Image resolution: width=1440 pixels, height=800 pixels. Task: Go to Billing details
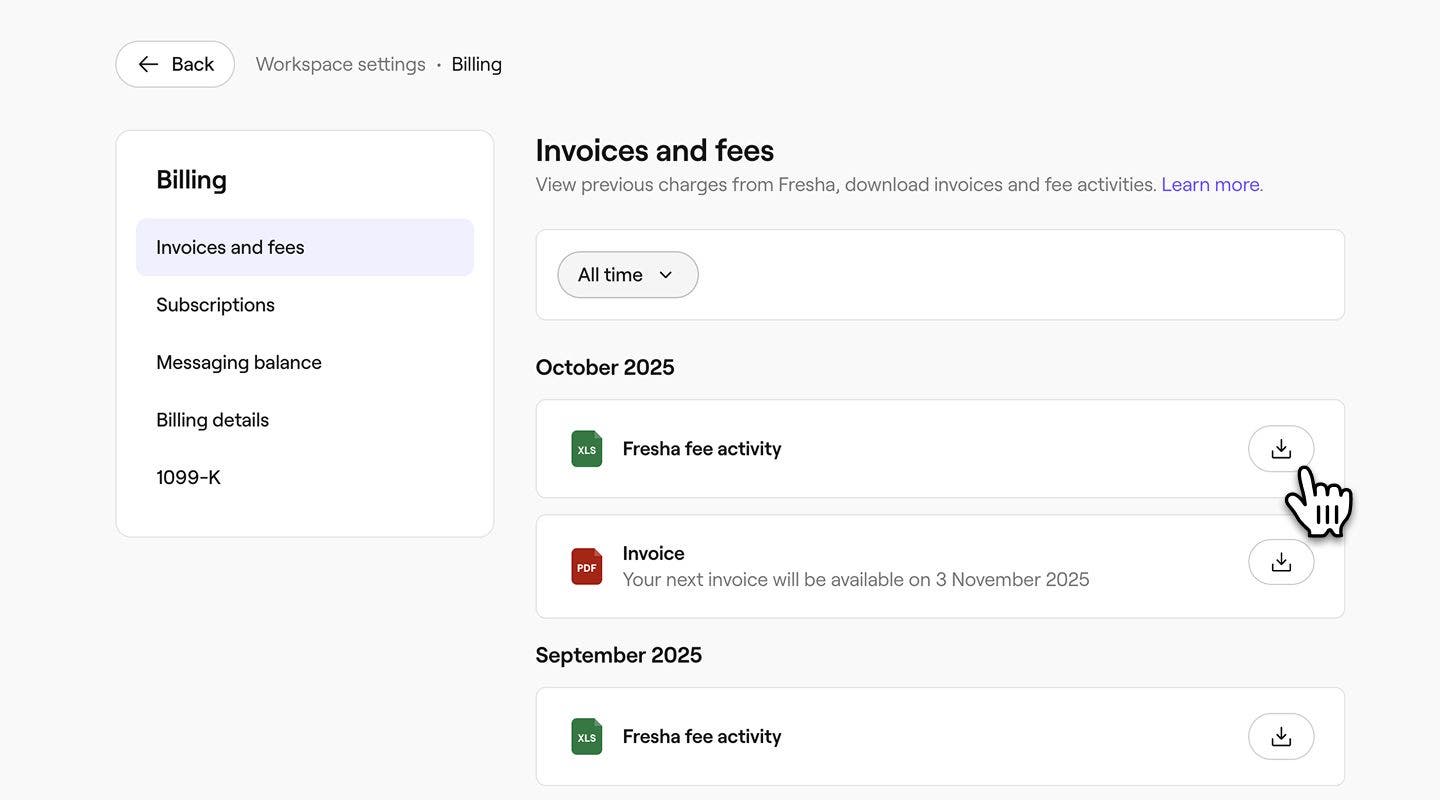click(x=212, y=420)
